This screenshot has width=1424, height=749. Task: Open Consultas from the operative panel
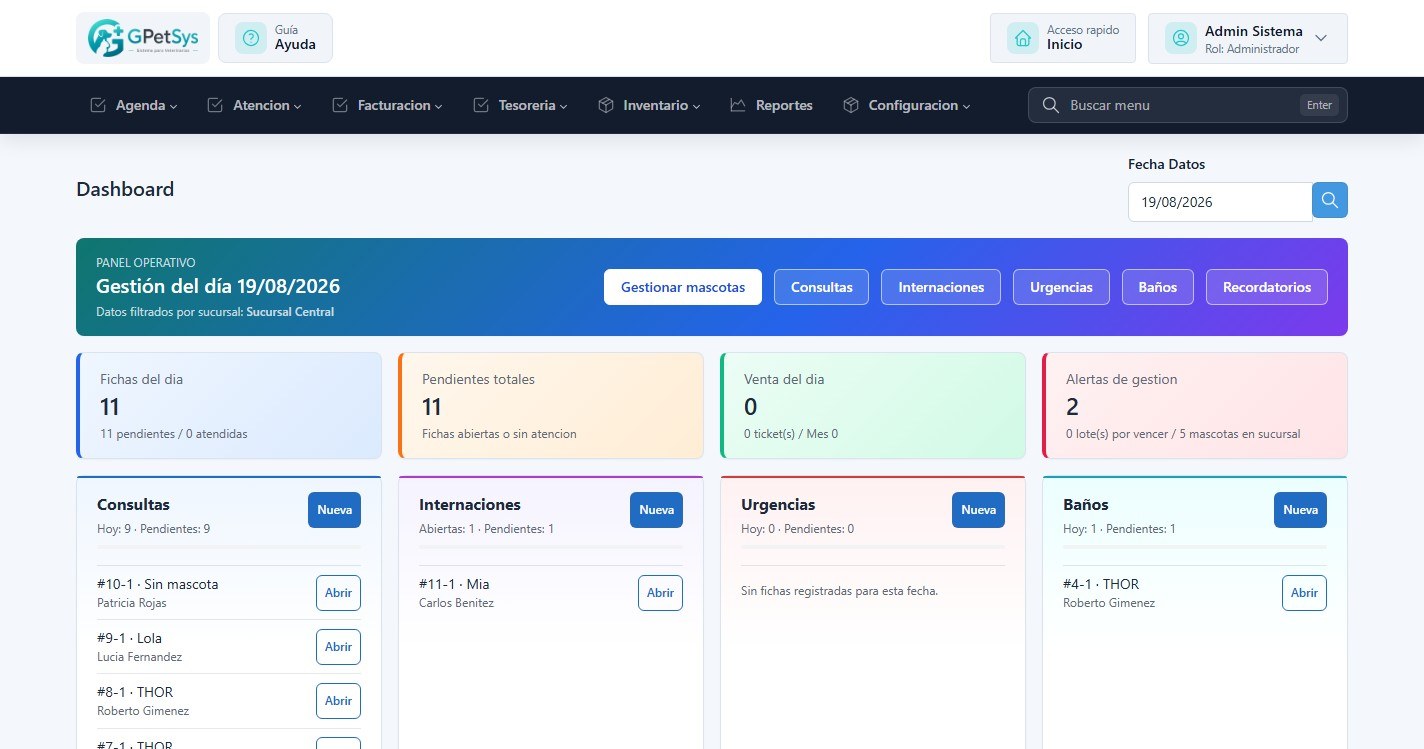821,287
